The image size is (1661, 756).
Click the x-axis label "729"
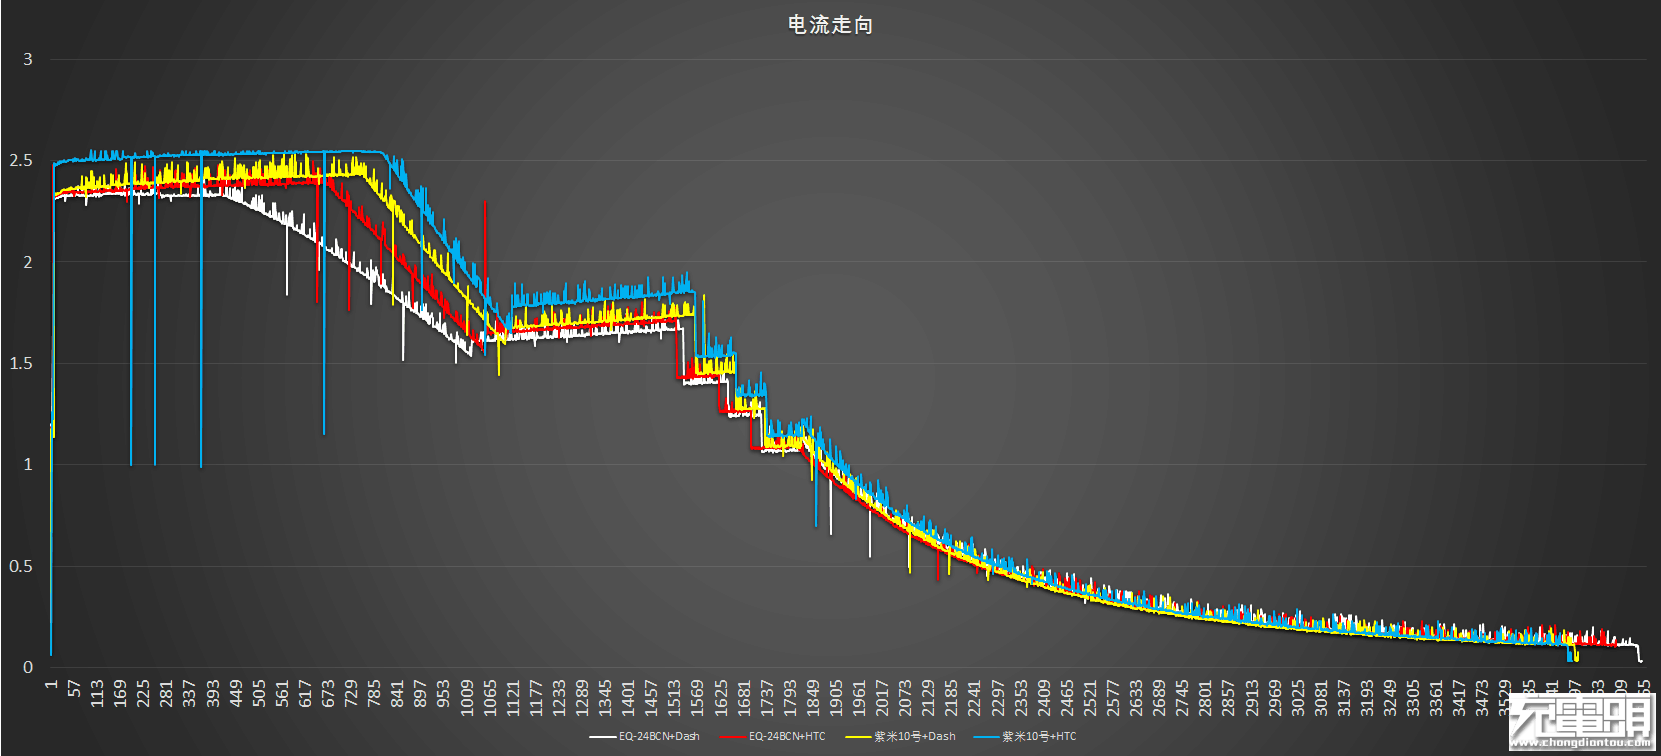[351, 693]
